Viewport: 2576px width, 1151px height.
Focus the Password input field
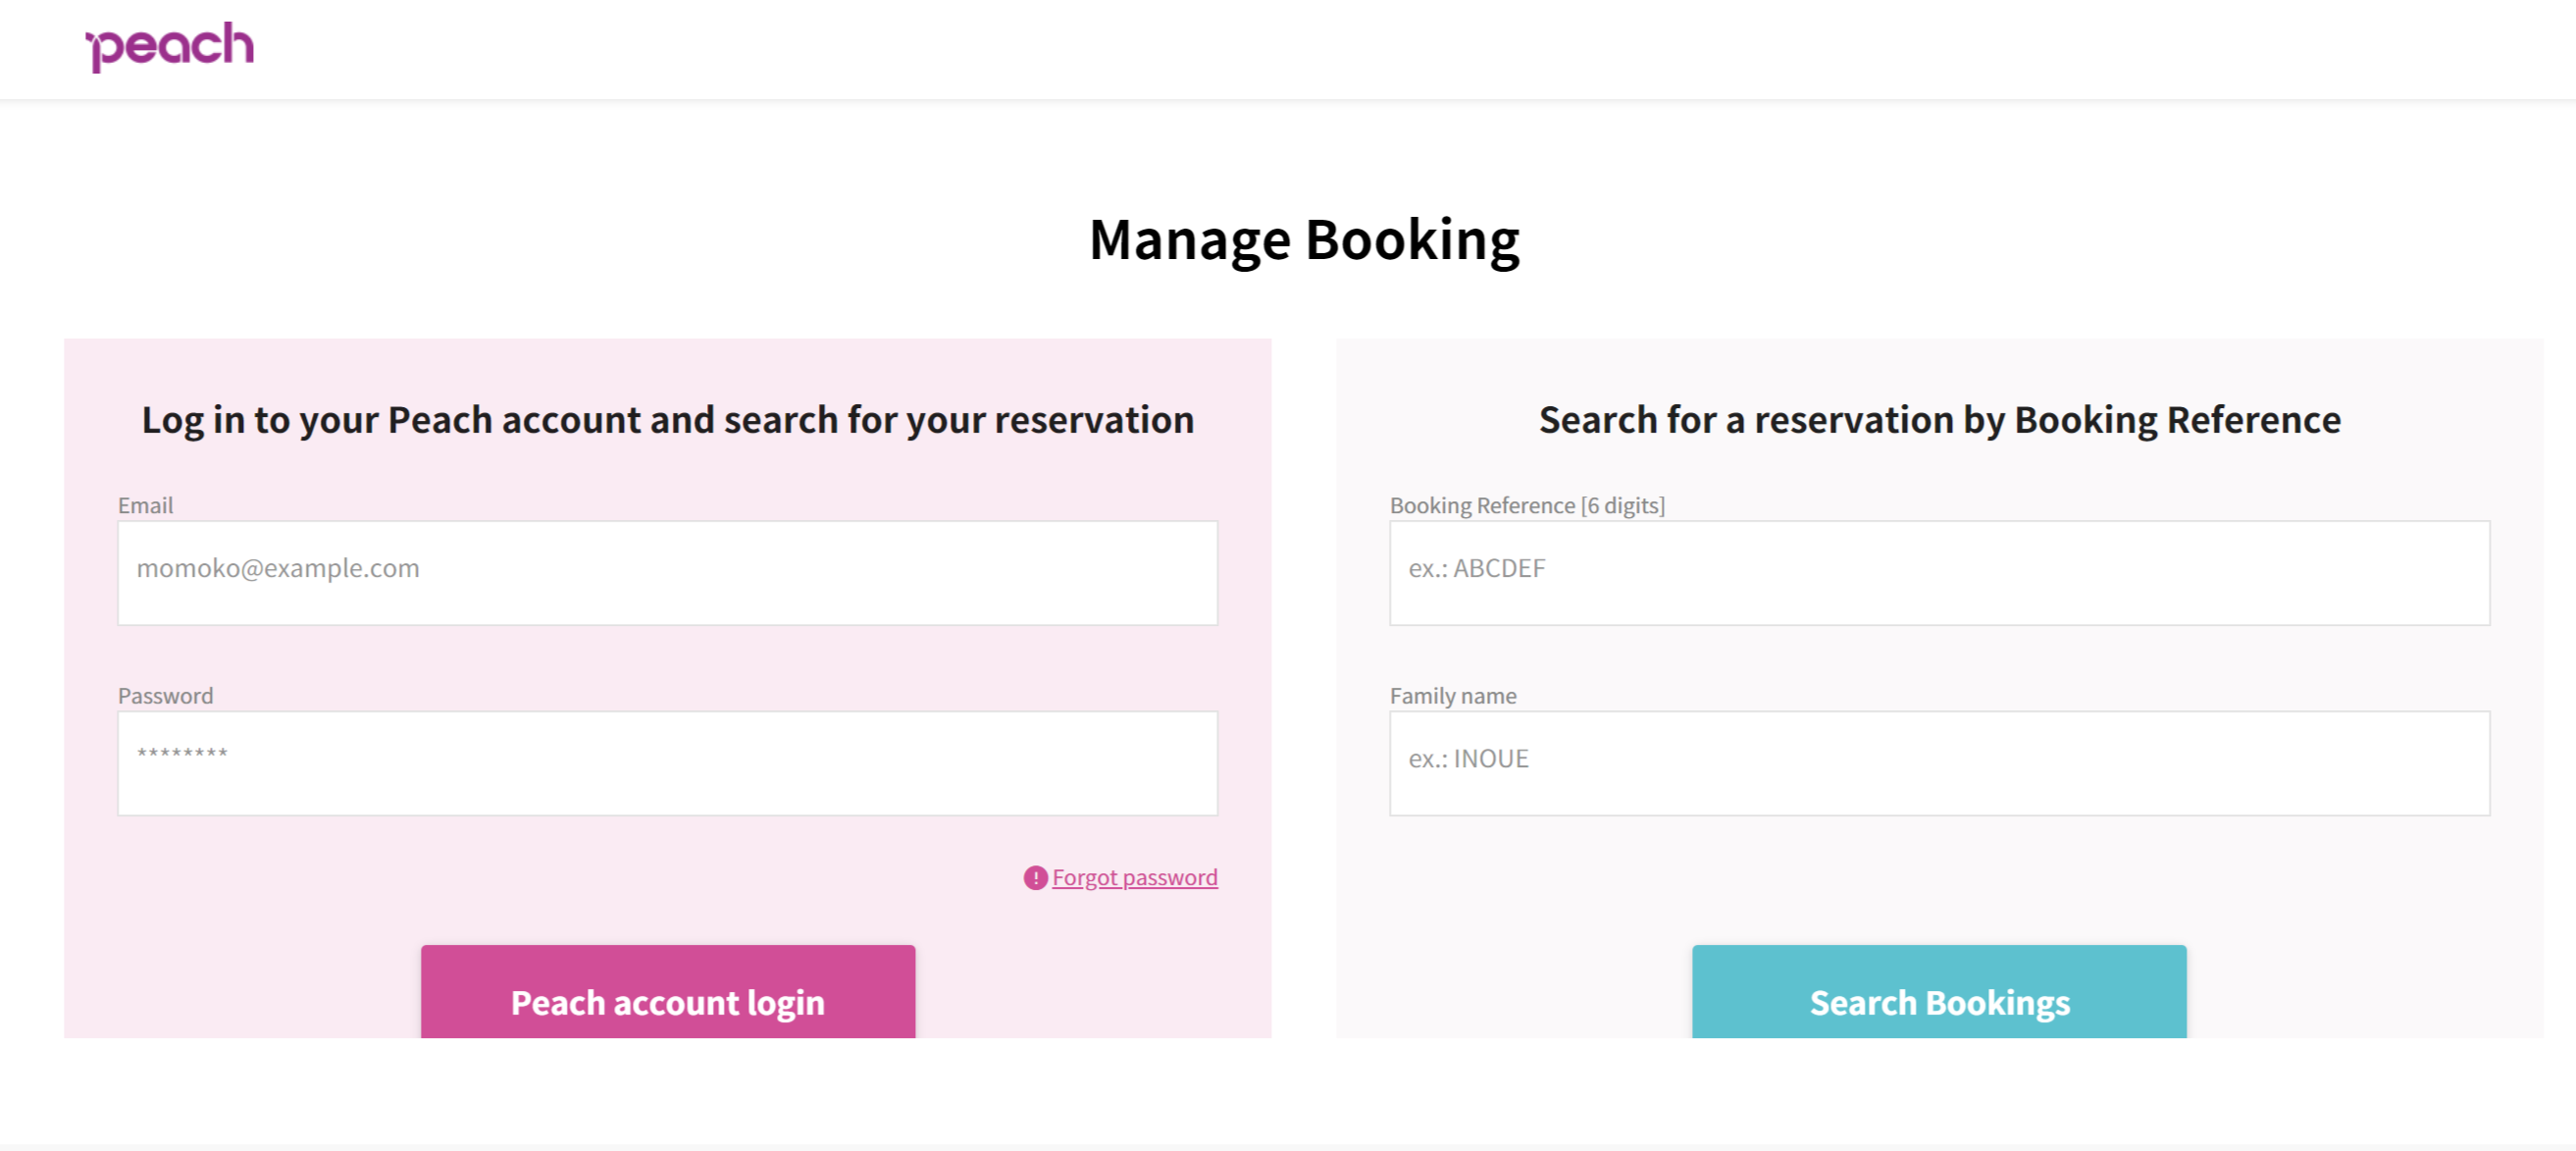click(667, 762)
